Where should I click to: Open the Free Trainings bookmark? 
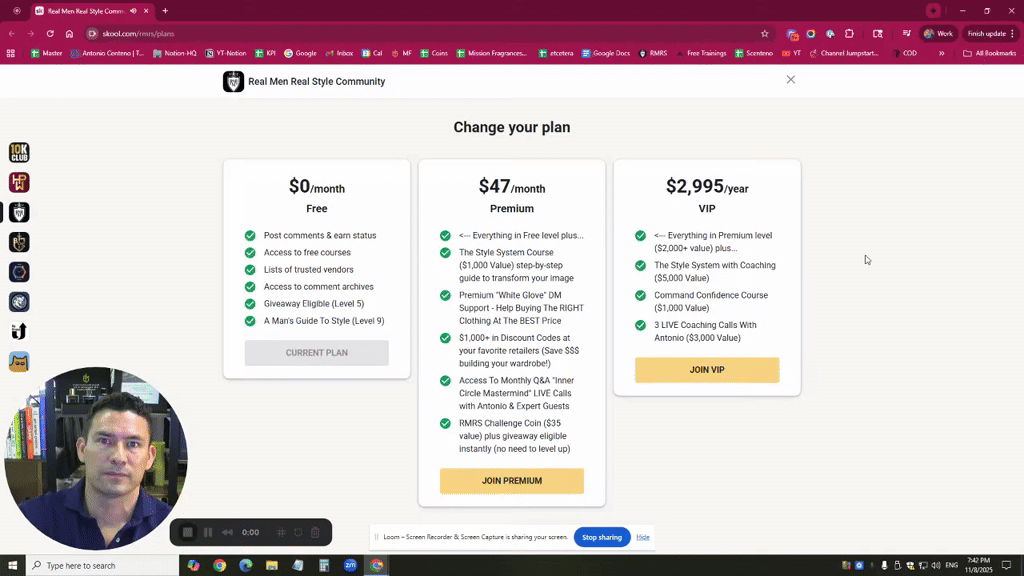pos(701,54)
